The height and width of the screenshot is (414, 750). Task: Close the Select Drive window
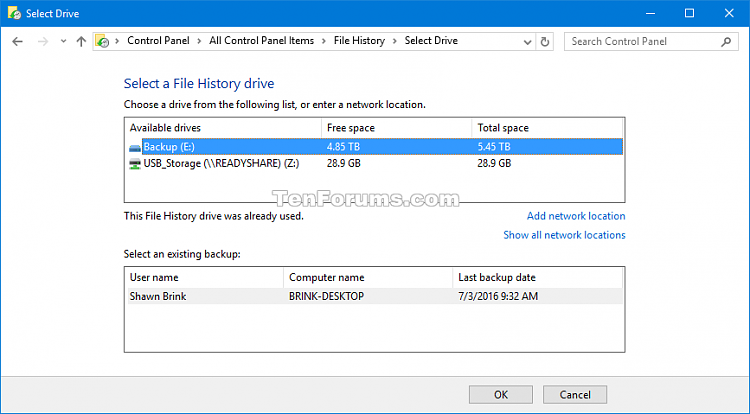[729, 13]
